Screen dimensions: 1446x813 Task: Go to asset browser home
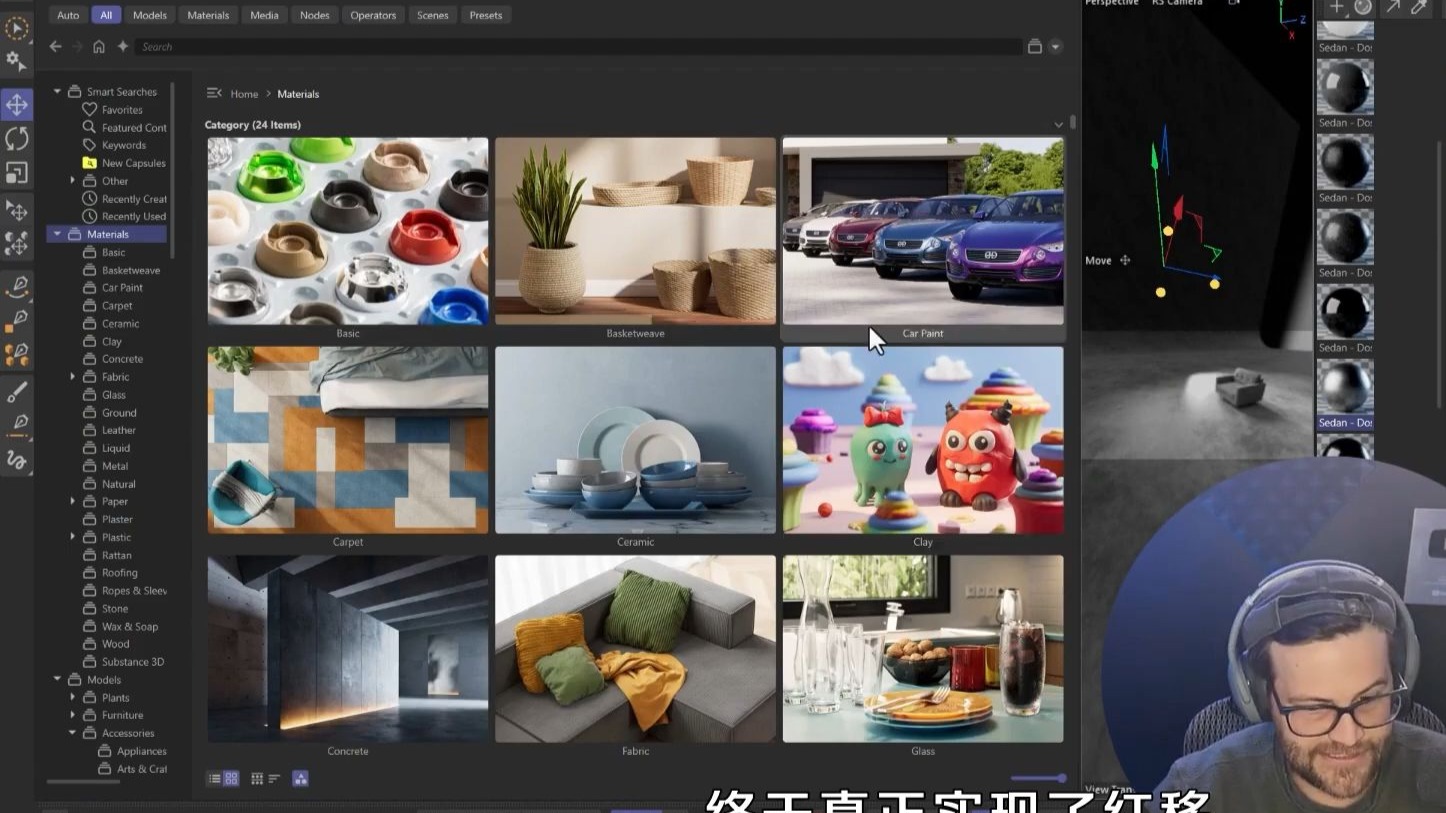[x=99, y=46]
